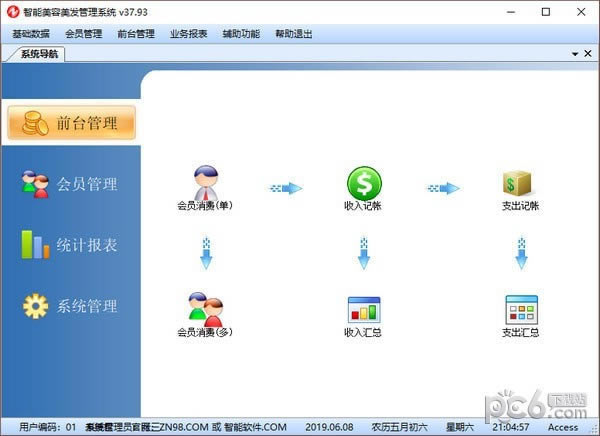Maximize the application window
This screenshot has height=436, width=600.
[546, 12]
